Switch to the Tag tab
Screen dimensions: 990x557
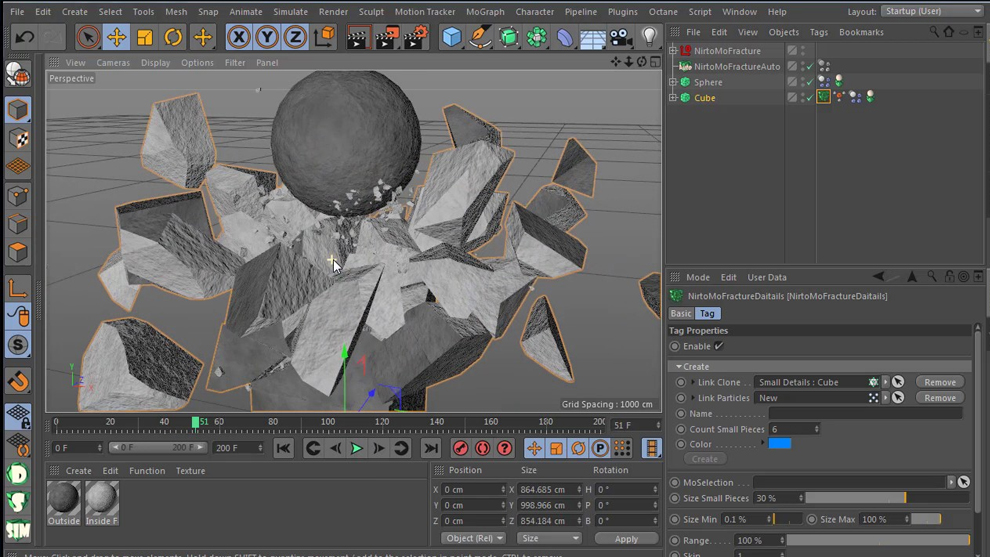pos(707,313)
